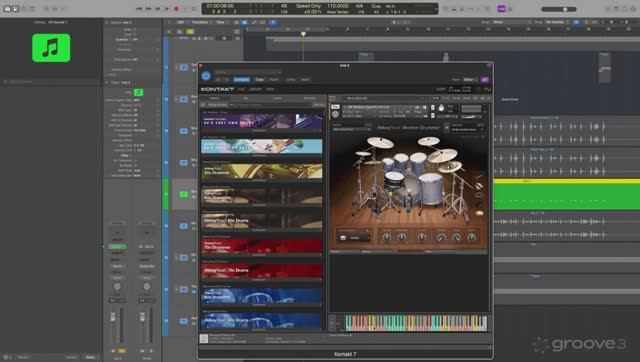The height and width of the screenshot is (362, 640).
Task: Switch to the second Kontakt browser tab
Action: point(246,98)
